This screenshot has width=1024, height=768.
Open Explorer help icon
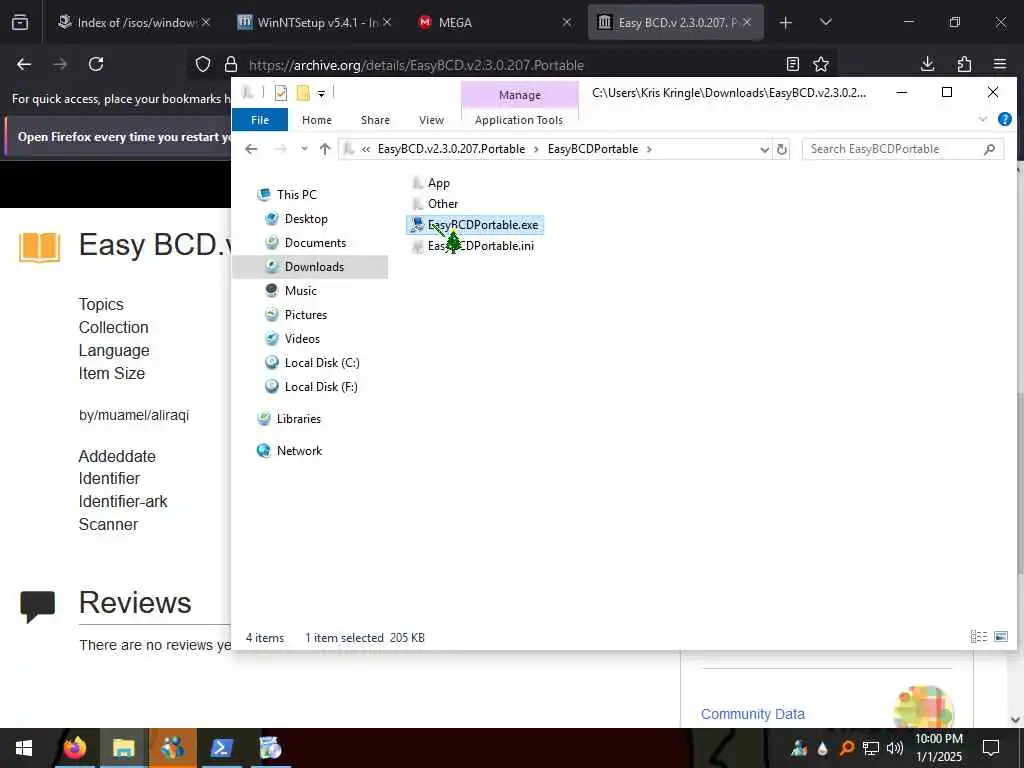(x=1004, y=120)
